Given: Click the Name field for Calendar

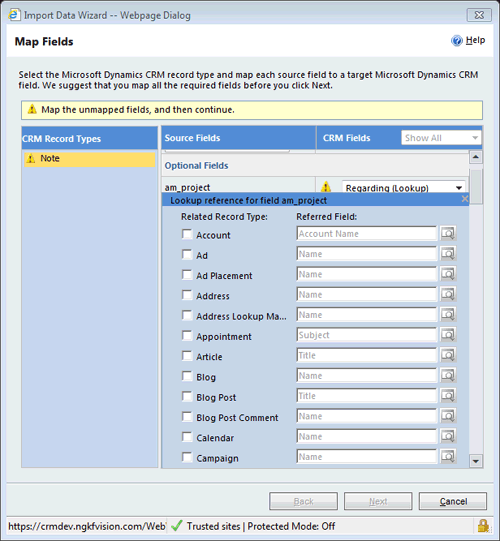Looking at the screenshot, I should pos(366,436).
